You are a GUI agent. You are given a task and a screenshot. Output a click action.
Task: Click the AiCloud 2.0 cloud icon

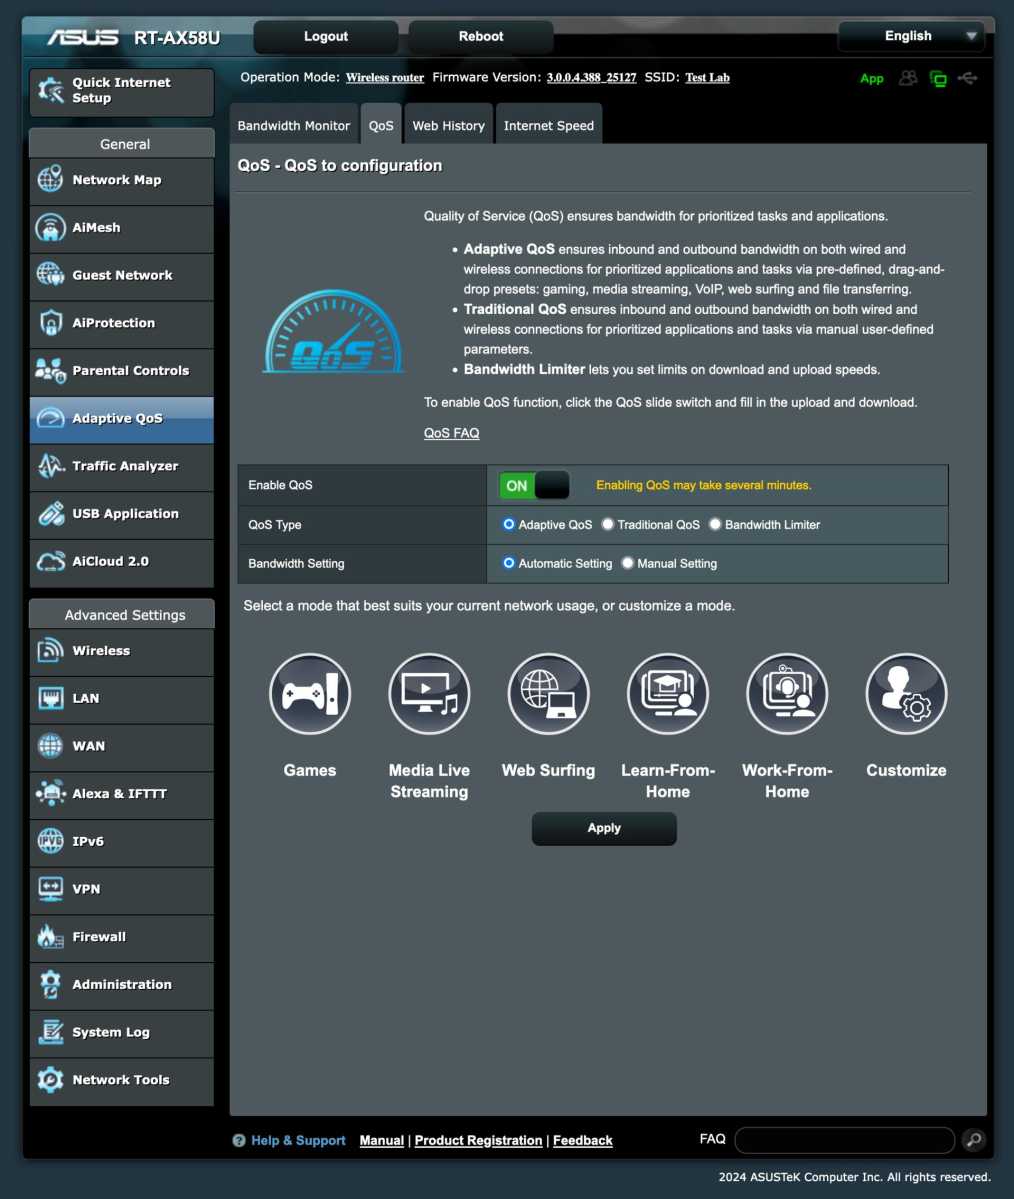pyautogui.click(x=50, y=561)
